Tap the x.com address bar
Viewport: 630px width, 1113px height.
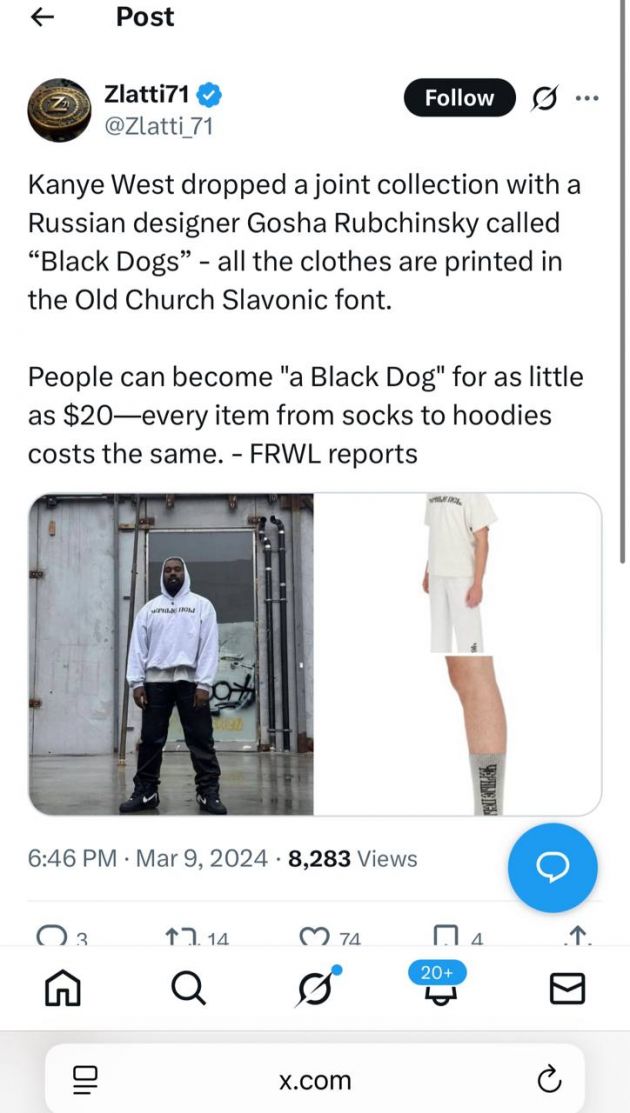tap(315, 1080)
